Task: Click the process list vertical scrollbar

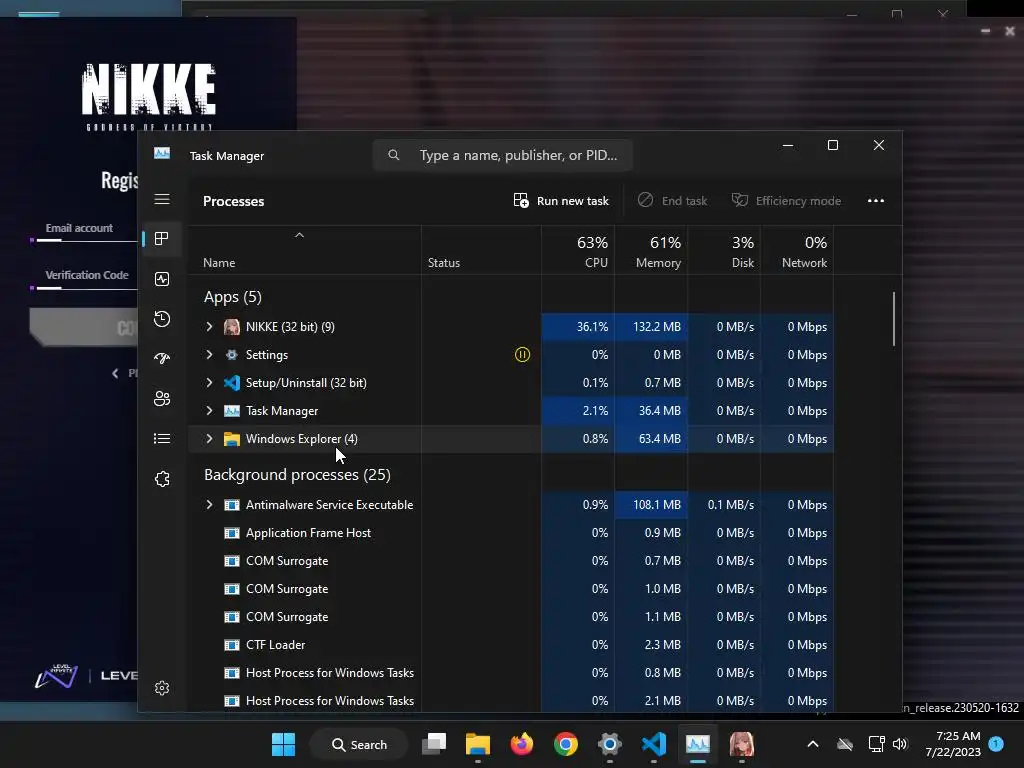Action: [x=894, y=319]
